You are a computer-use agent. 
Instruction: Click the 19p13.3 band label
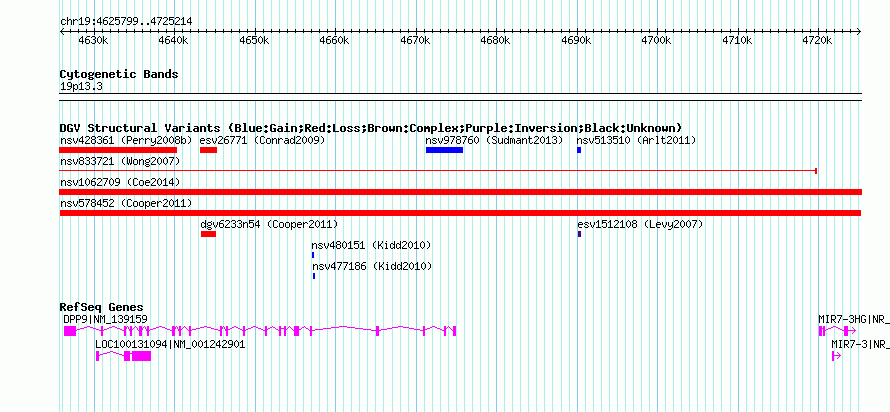(81, 87)
